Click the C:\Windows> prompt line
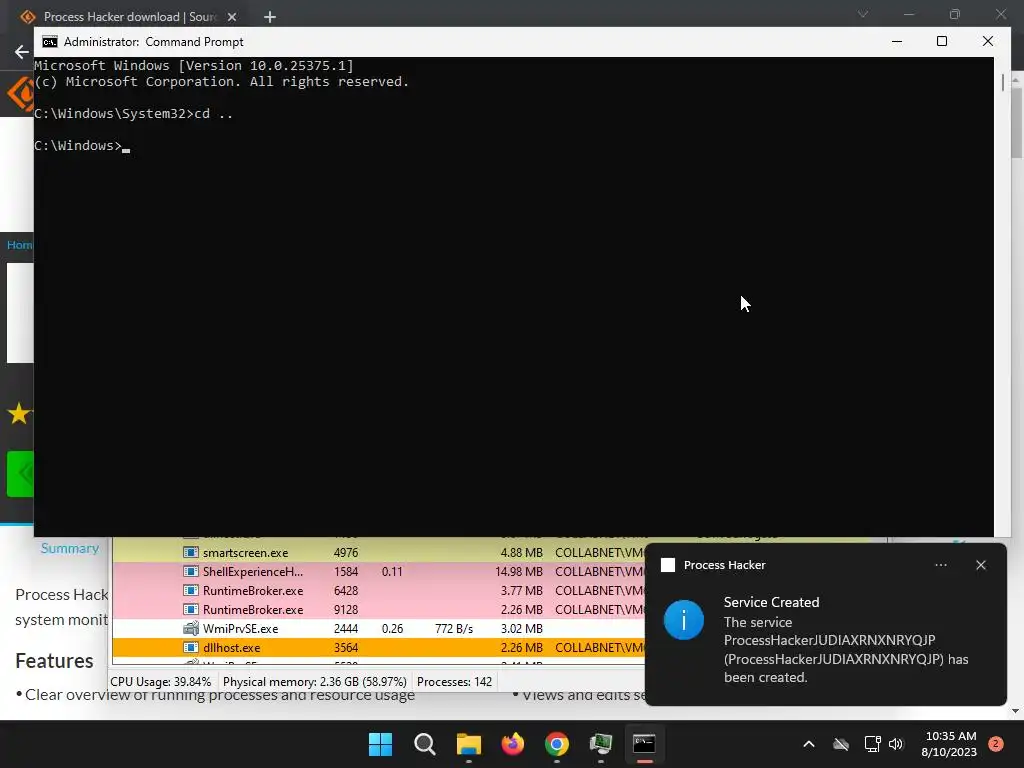 82,146
